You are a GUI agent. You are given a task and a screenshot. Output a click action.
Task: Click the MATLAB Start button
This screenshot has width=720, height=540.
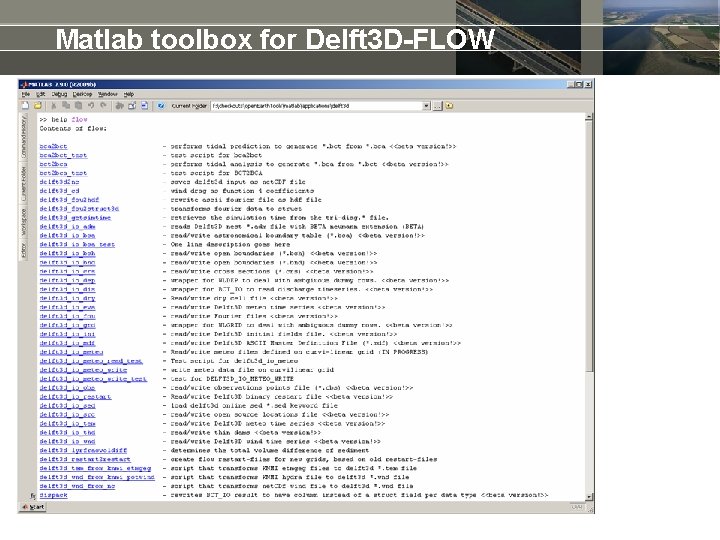pos(33,507)
